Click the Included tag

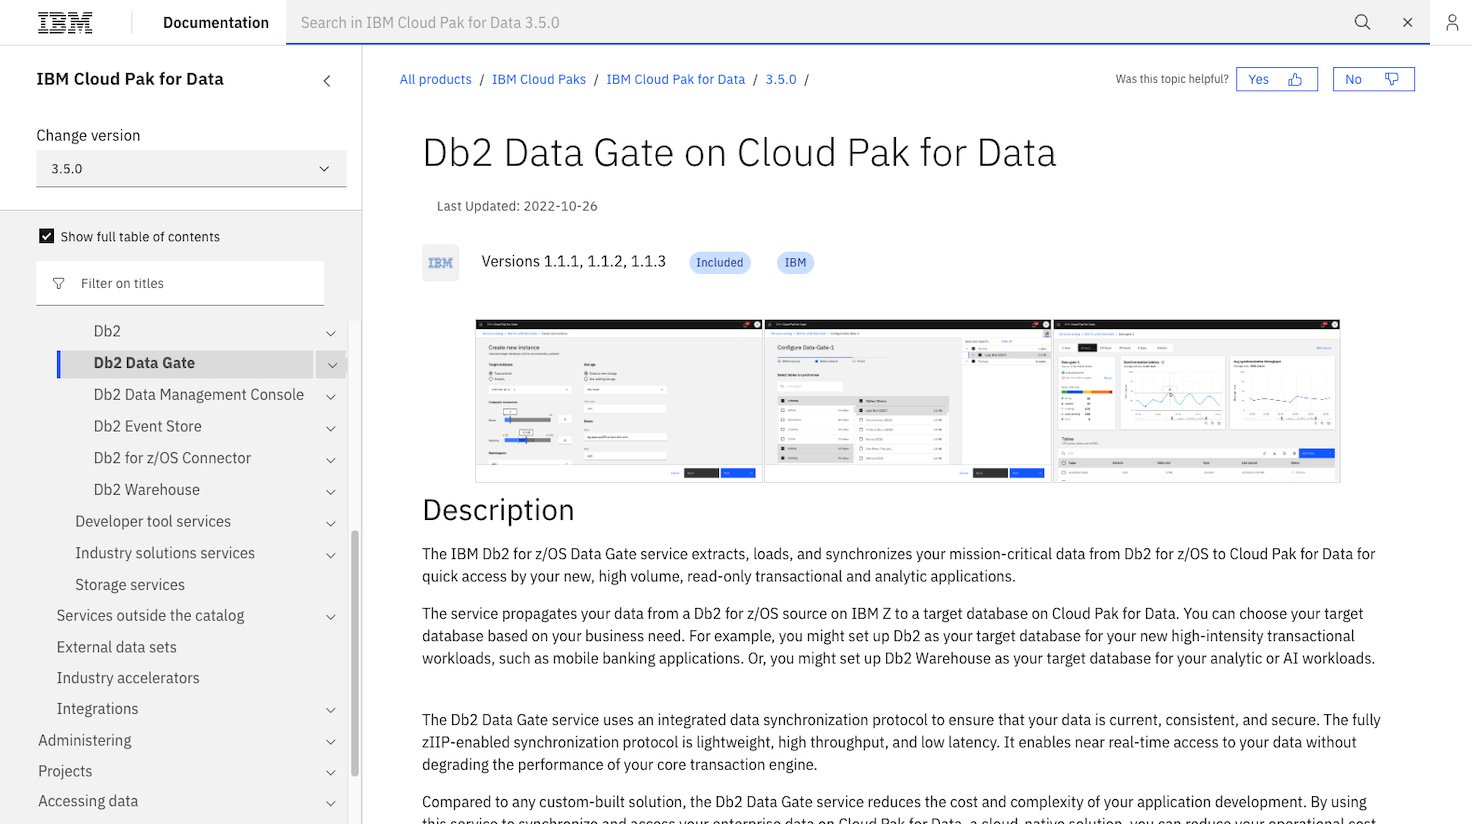pyautogui.click(x=720, y=263)
